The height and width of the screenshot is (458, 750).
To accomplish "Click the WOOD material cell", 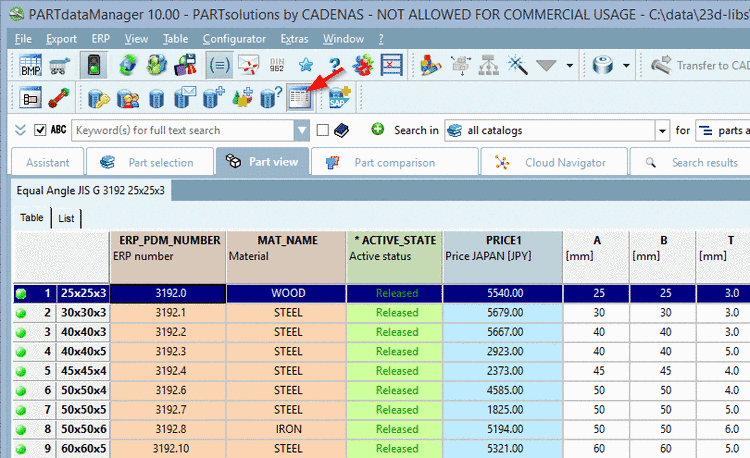I will point(287,293).
